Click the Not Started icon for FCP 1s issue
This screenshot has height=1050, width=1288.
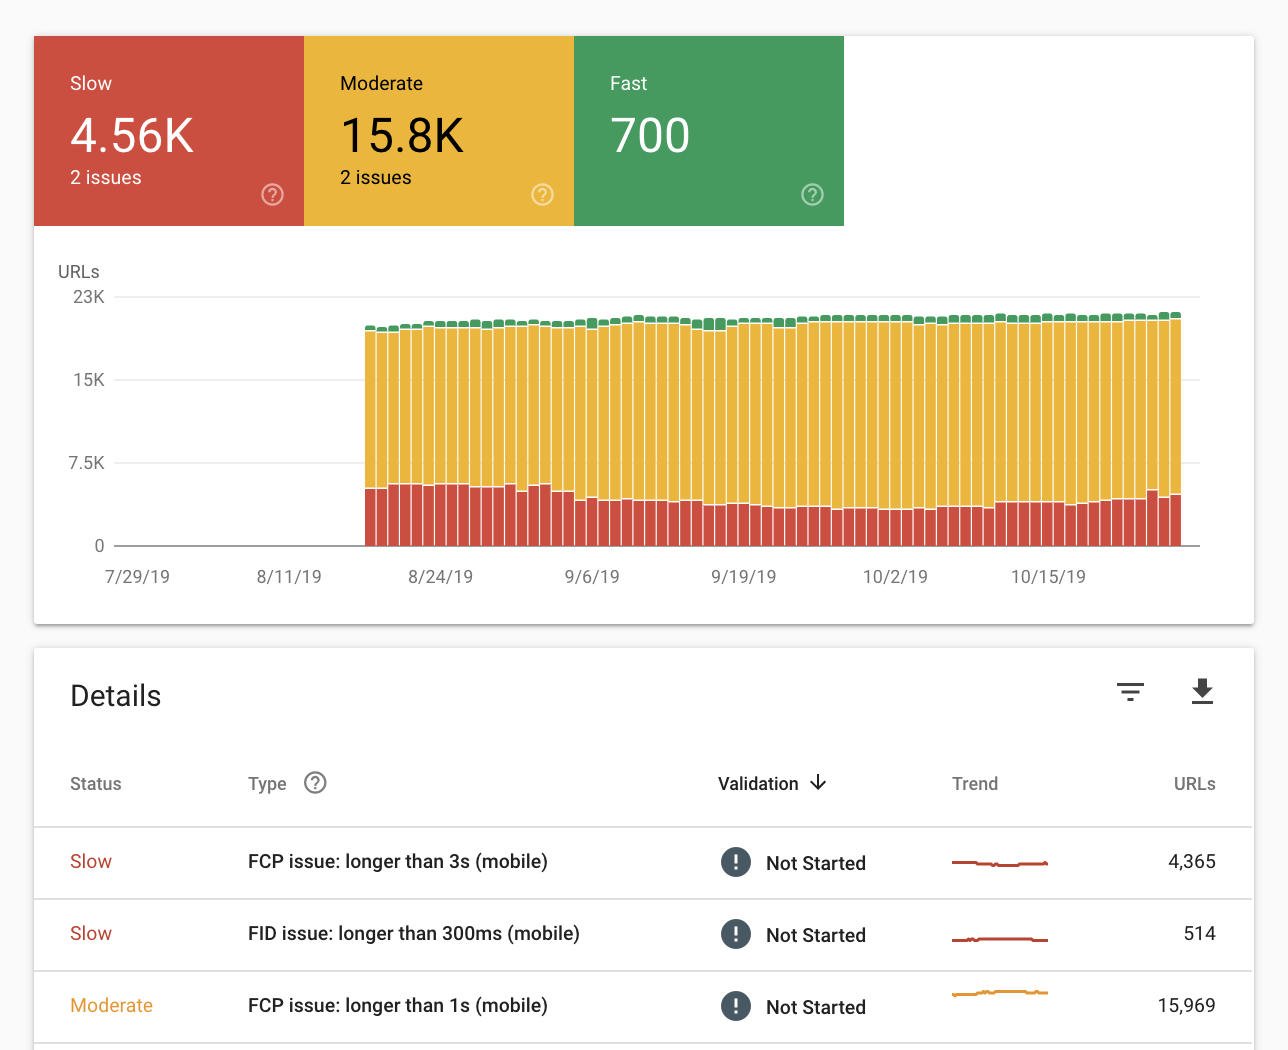(x=736, y=1006)
